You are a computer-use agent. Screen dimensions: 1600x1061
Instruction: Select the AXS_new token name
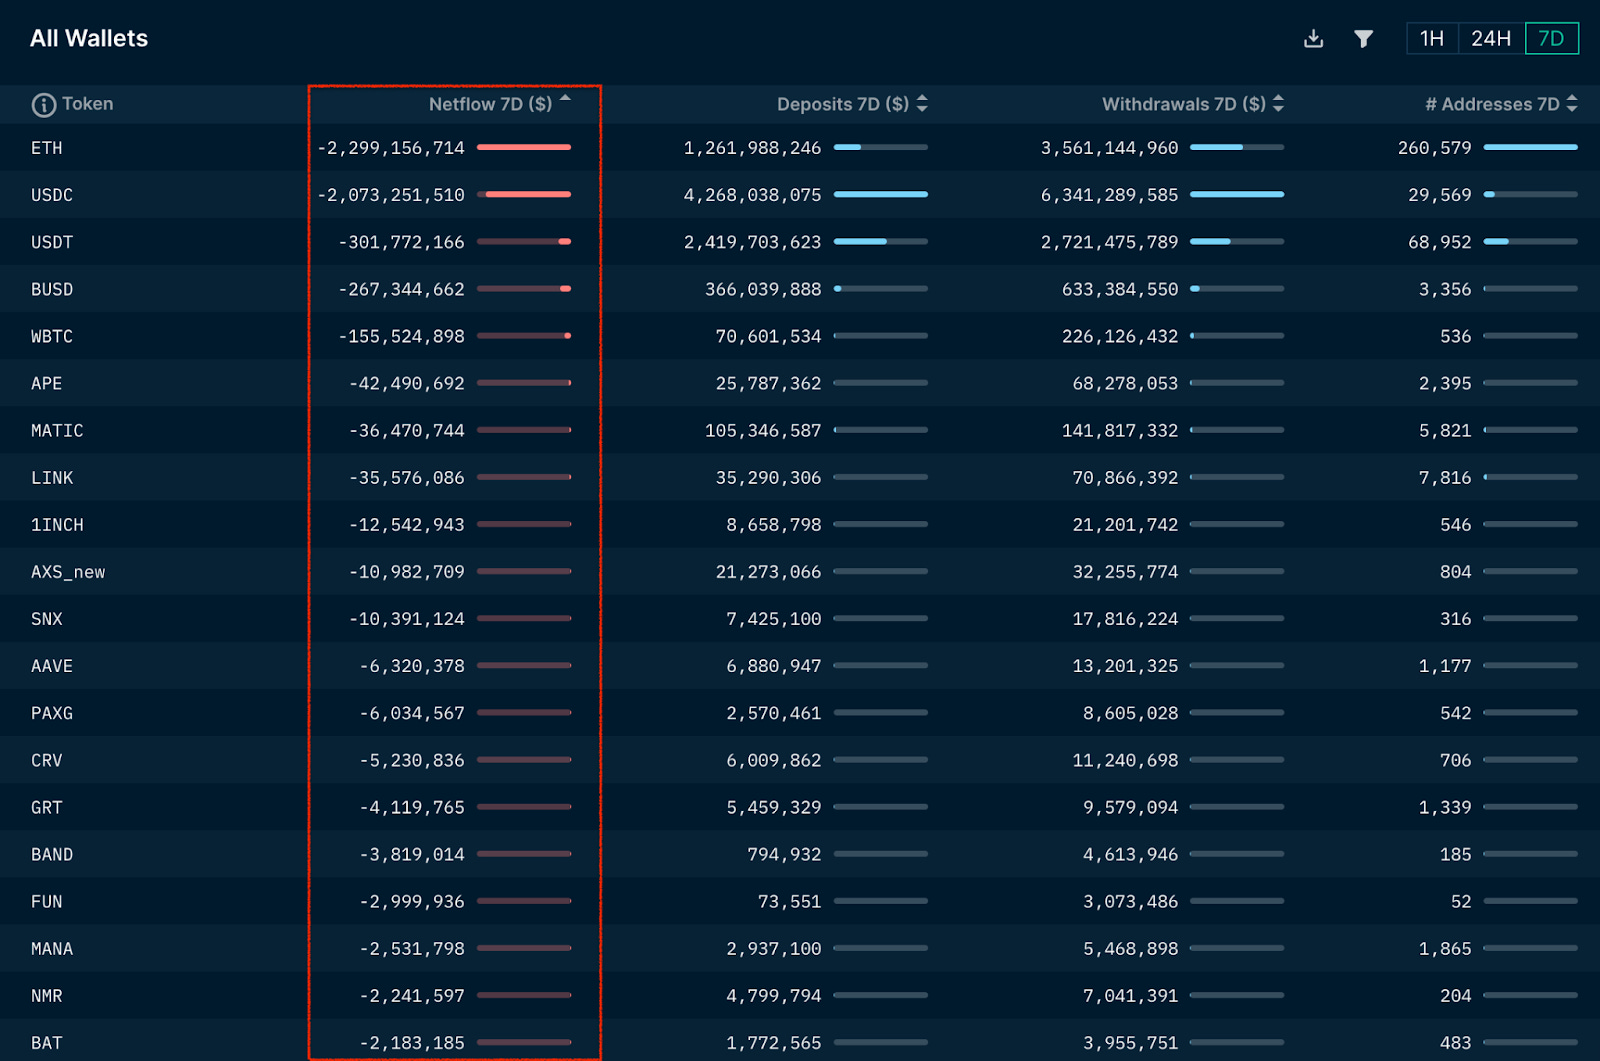click(x=68, y=572)
